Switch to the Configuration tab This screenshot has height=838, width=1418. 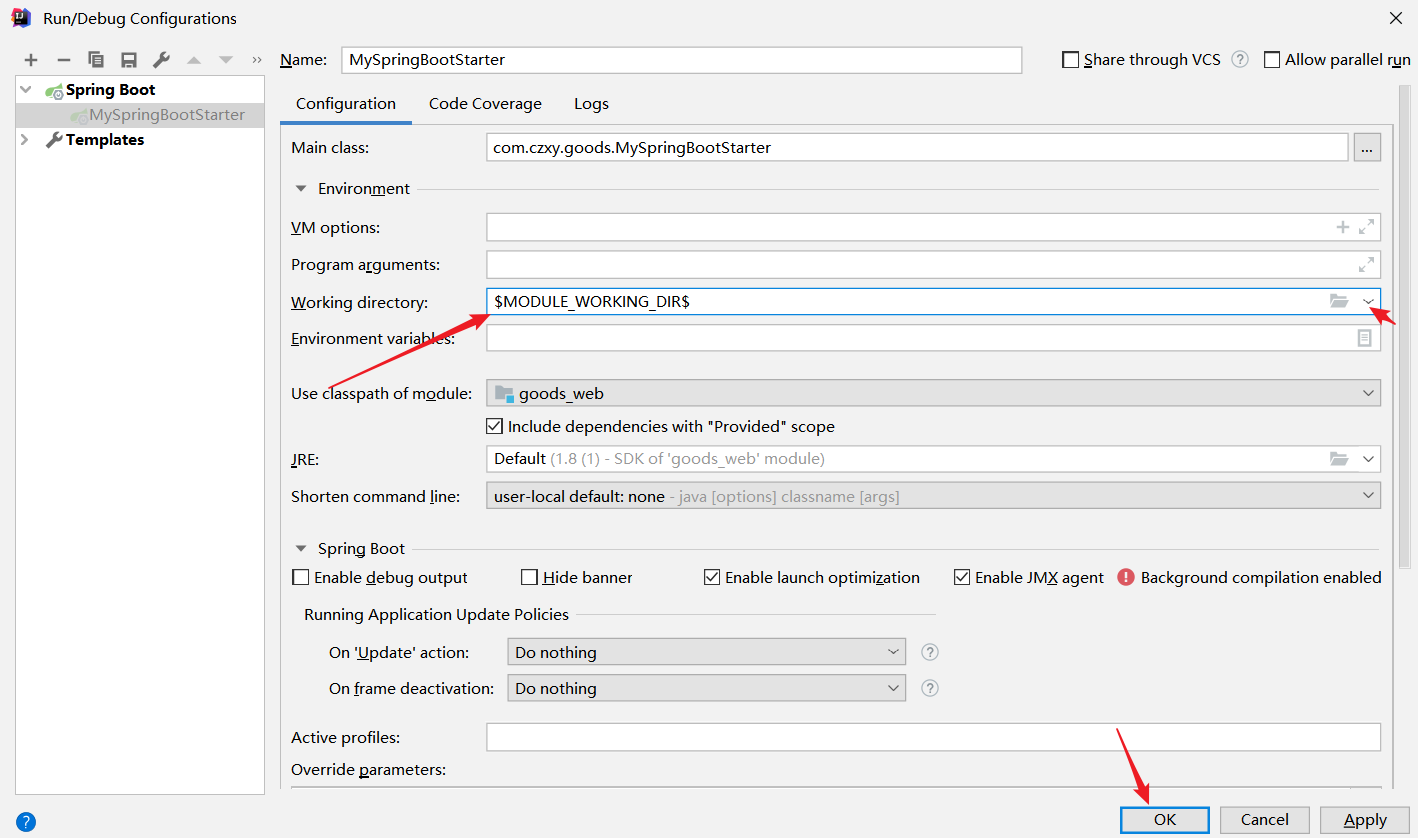[x=346, y=104]
